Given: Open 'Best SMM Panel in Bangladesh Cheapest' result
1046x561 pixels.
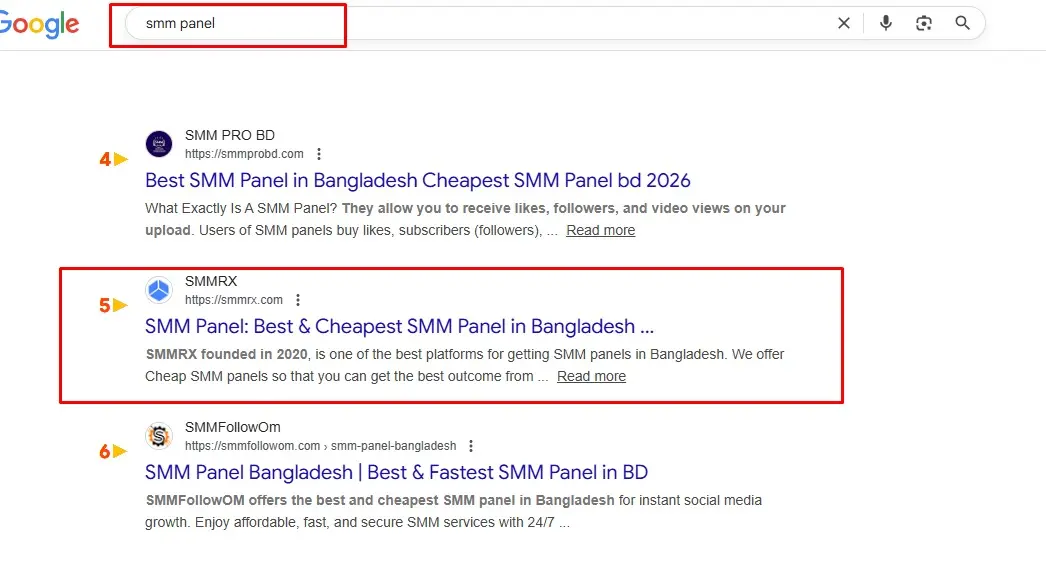Looking at the screenshot, I should click(417, 181).
